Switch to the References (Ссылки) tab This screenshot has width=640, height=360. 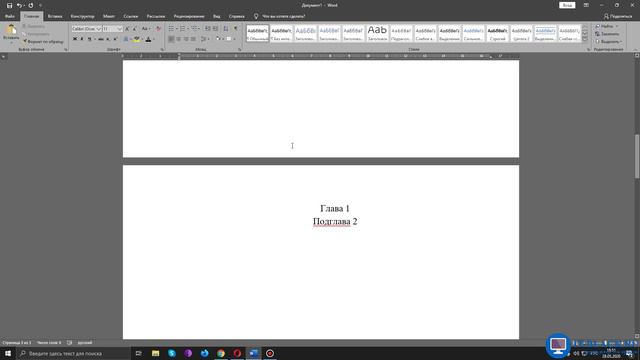(x=131, y=16)
